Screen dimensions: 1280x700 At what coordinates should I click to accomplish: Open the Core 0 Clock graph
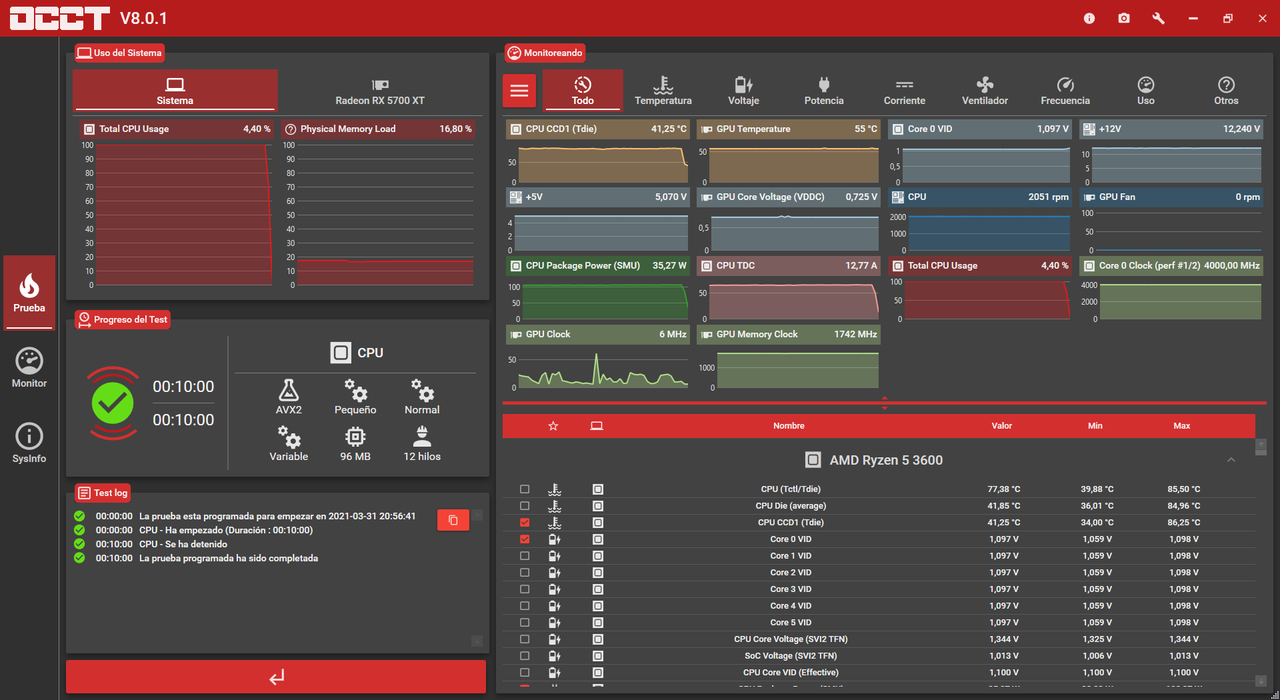1171,288
